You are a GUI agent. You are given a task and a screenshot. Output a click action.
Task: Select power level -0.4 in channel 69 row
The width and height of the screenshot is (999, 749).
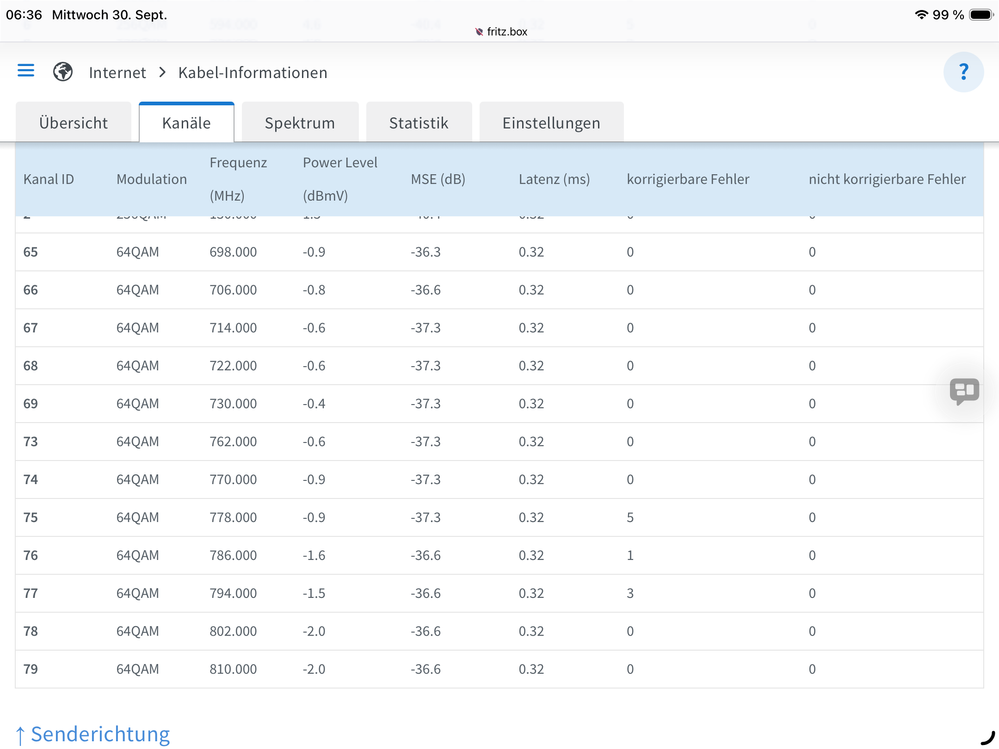coord(314,403)
